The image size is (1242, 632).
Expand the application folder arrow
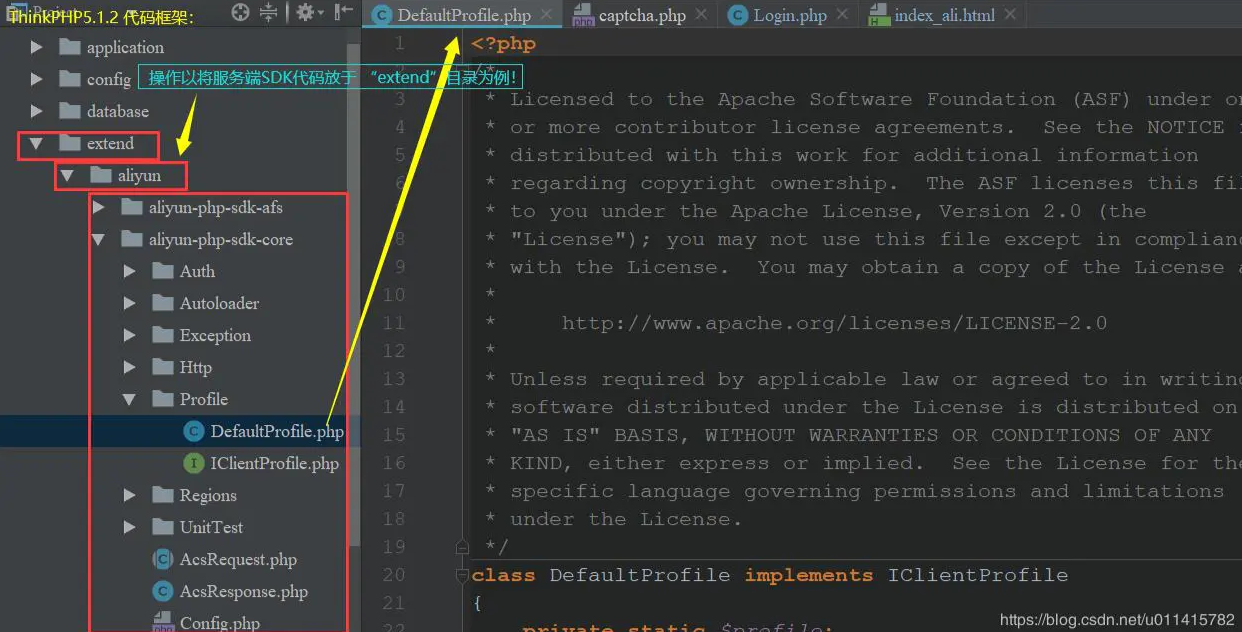37,47
